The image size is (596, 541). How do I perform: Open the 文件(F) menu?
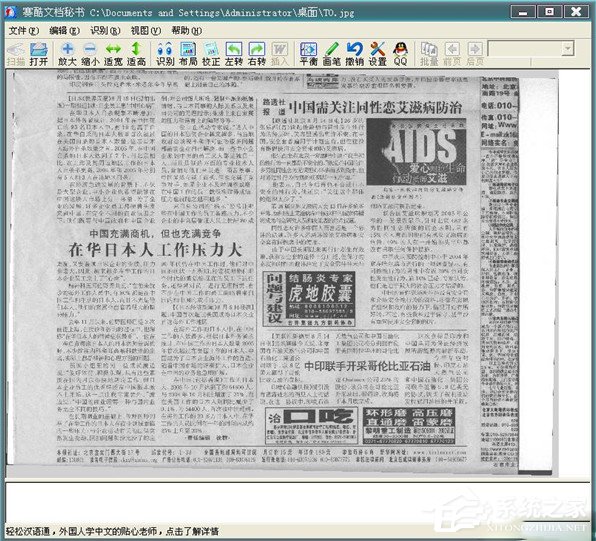pos(24,30)
